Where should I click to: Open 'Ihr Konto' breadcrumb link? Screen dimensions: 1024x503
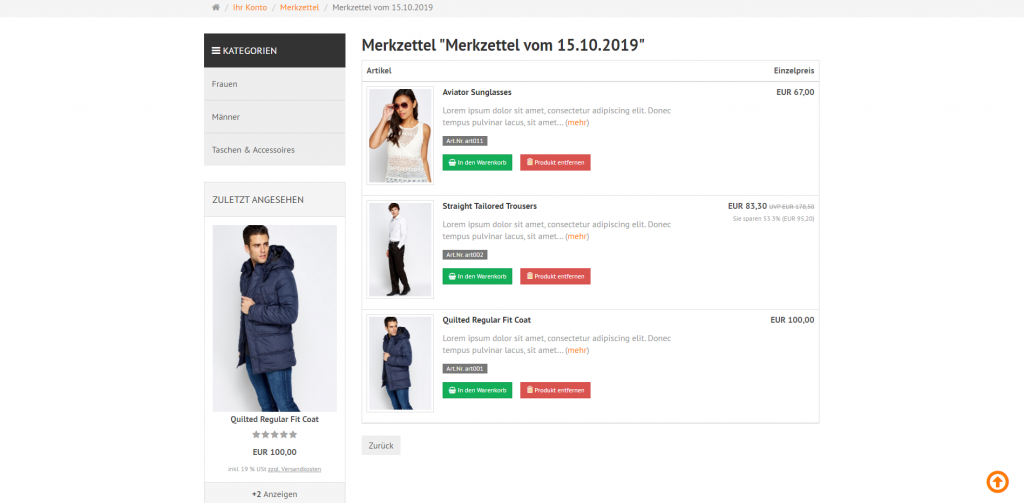[x=250, y=8]
